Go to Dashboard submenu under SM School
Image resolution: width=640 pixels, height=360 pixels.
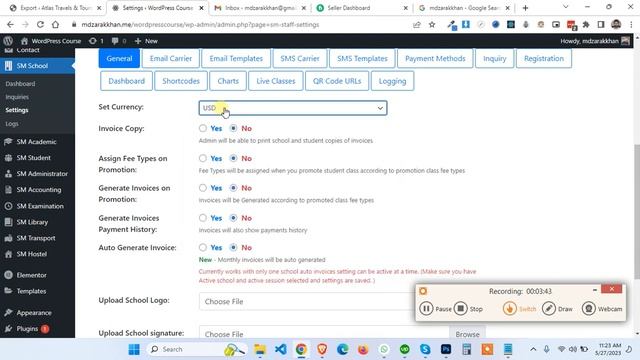pos(20,84)
